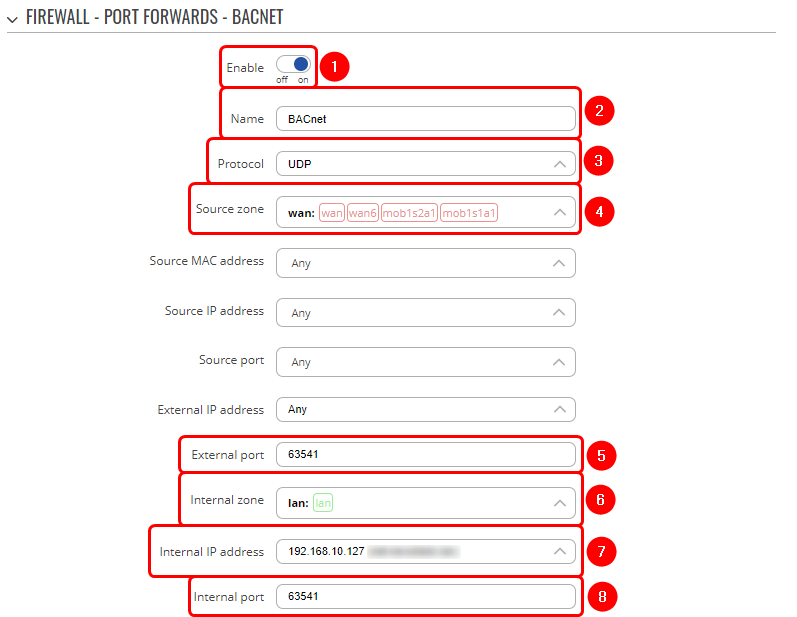Viewport: 797px width, 617px height.
Task: Expand the Source zone dropdown arrow
Action: point(559,212)
